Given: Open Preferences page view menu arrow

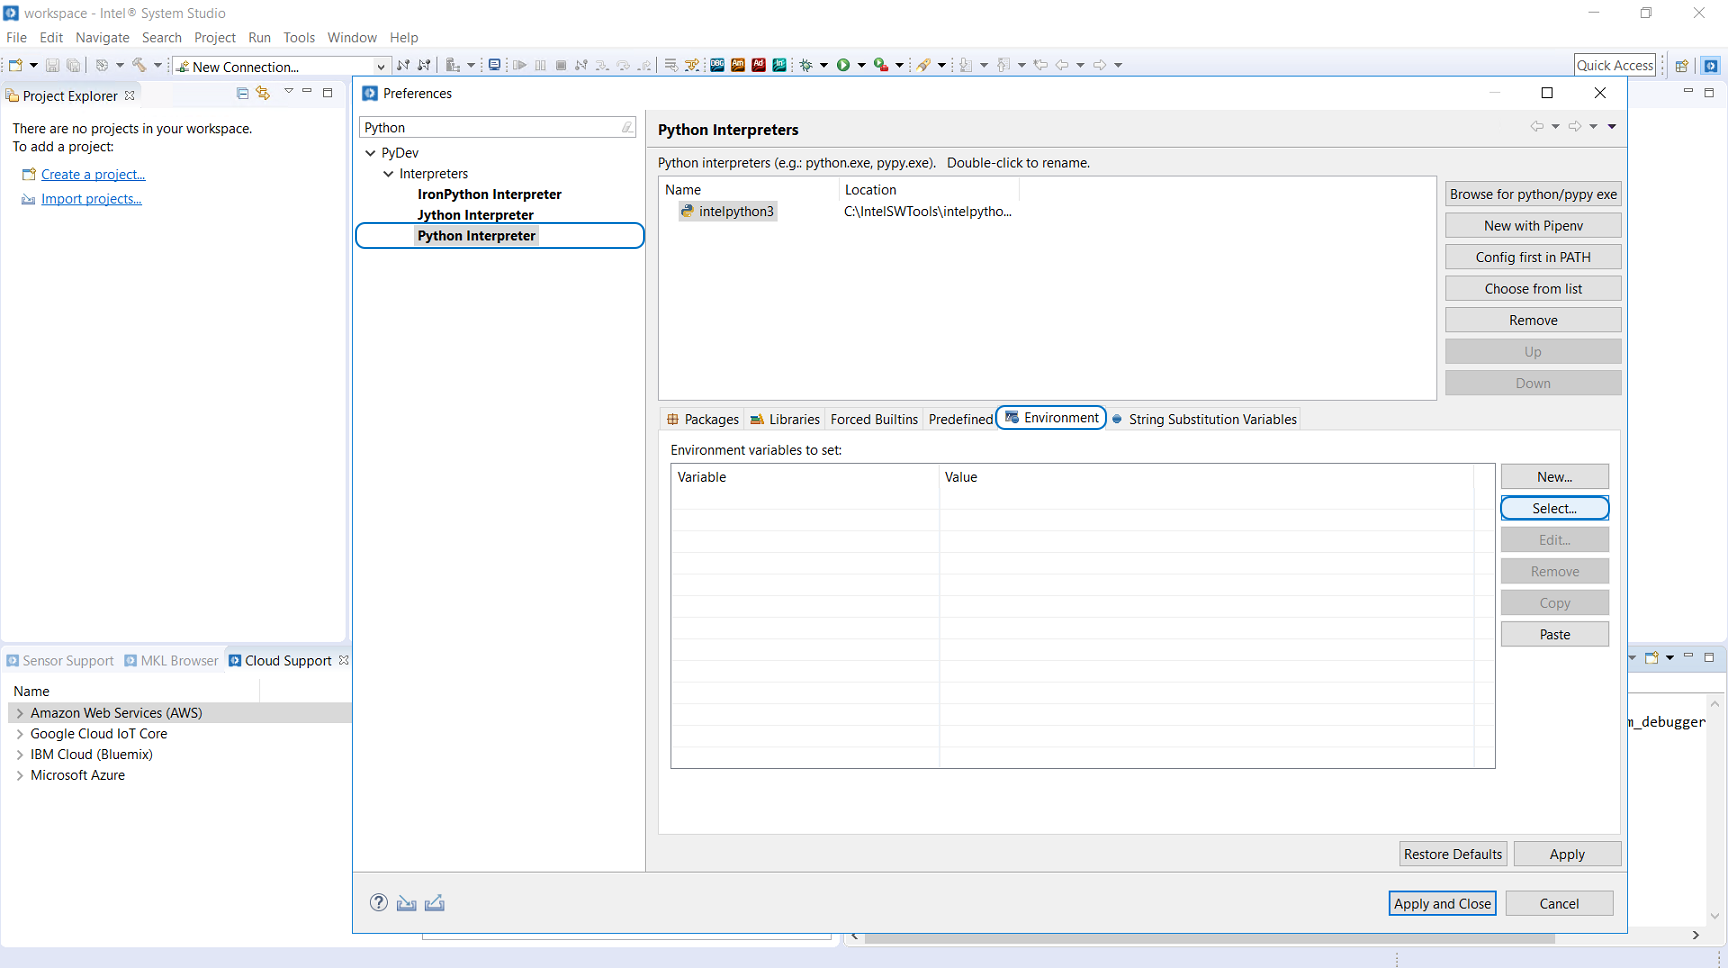Looking at the screenshot, I should (x=1612, y=126).
